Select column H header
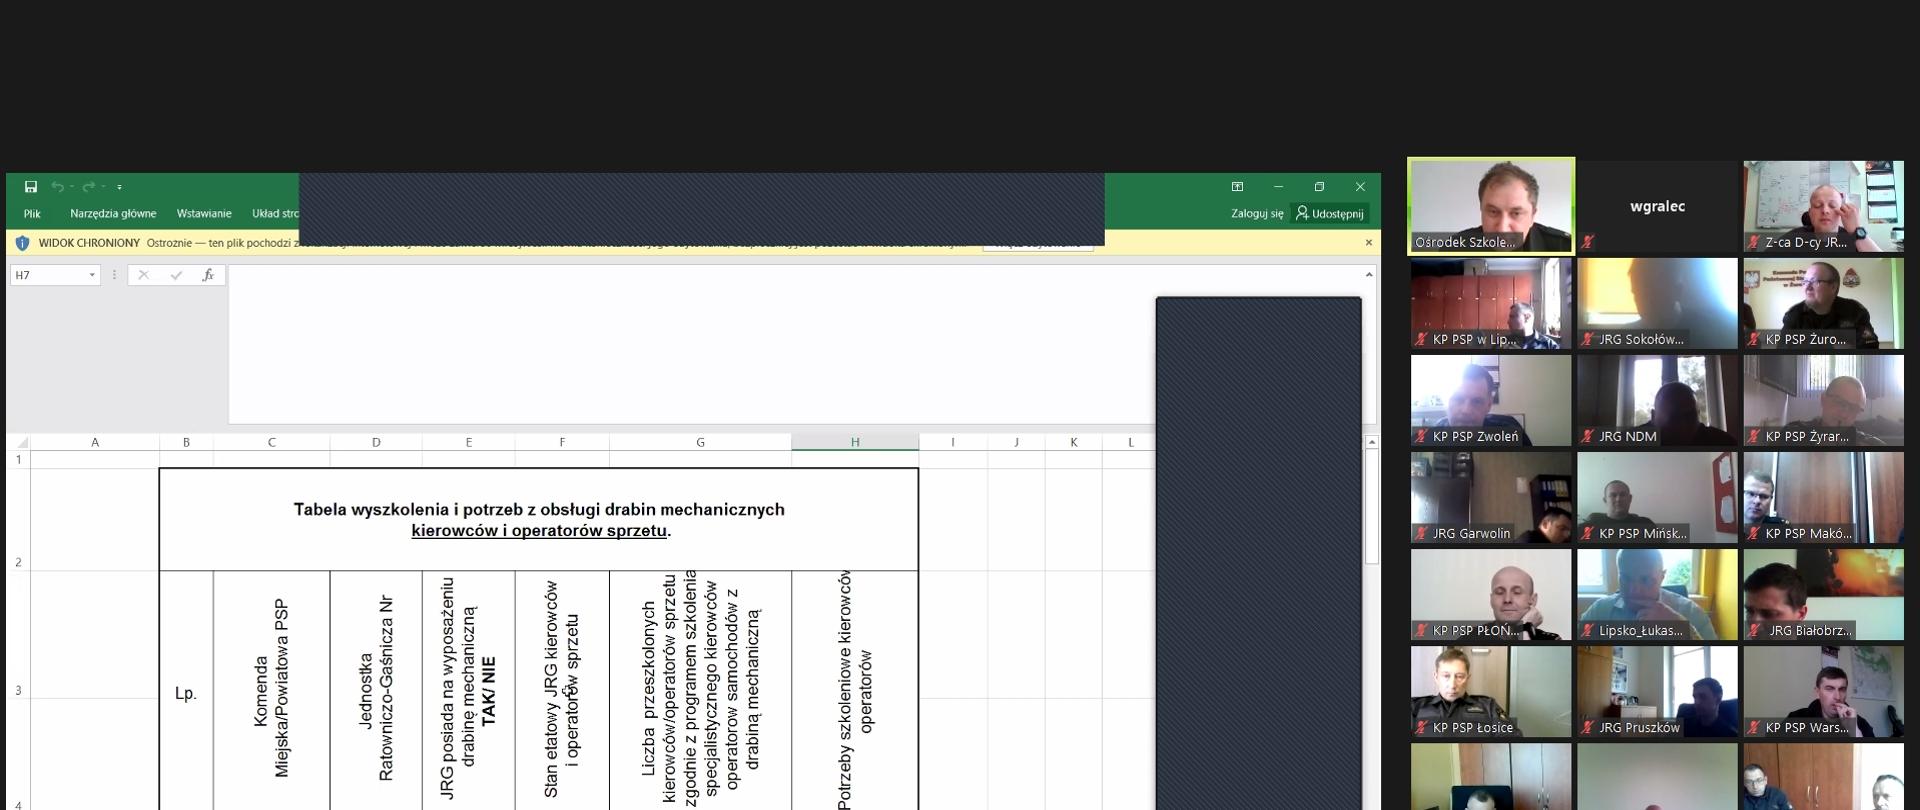This screenshot has width=1920, height=810. [x=855, y=442]
